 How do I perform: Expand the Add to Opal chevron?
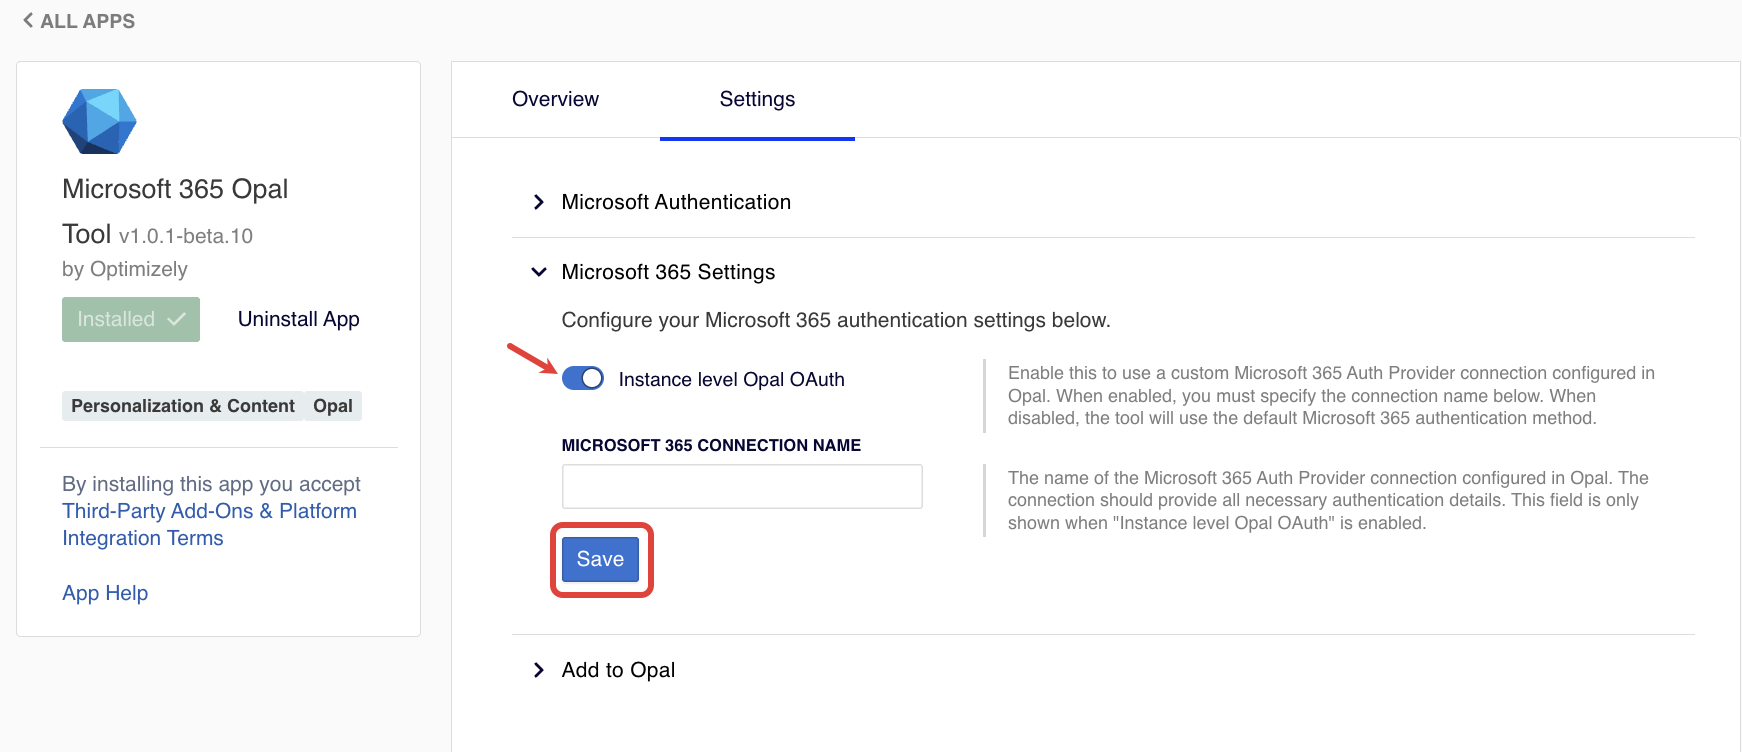539,670
